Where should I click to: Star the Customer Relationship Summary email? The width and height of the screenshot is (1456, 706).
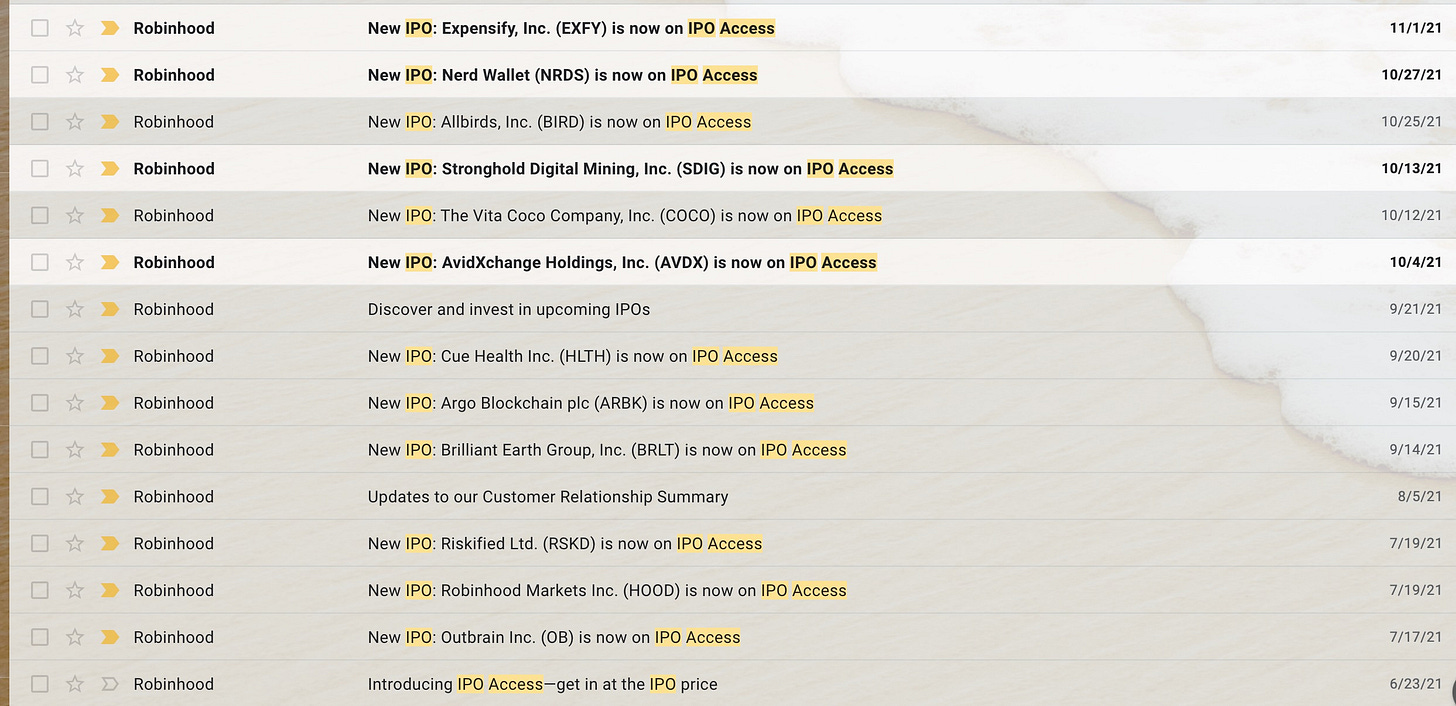pos(75,496)
